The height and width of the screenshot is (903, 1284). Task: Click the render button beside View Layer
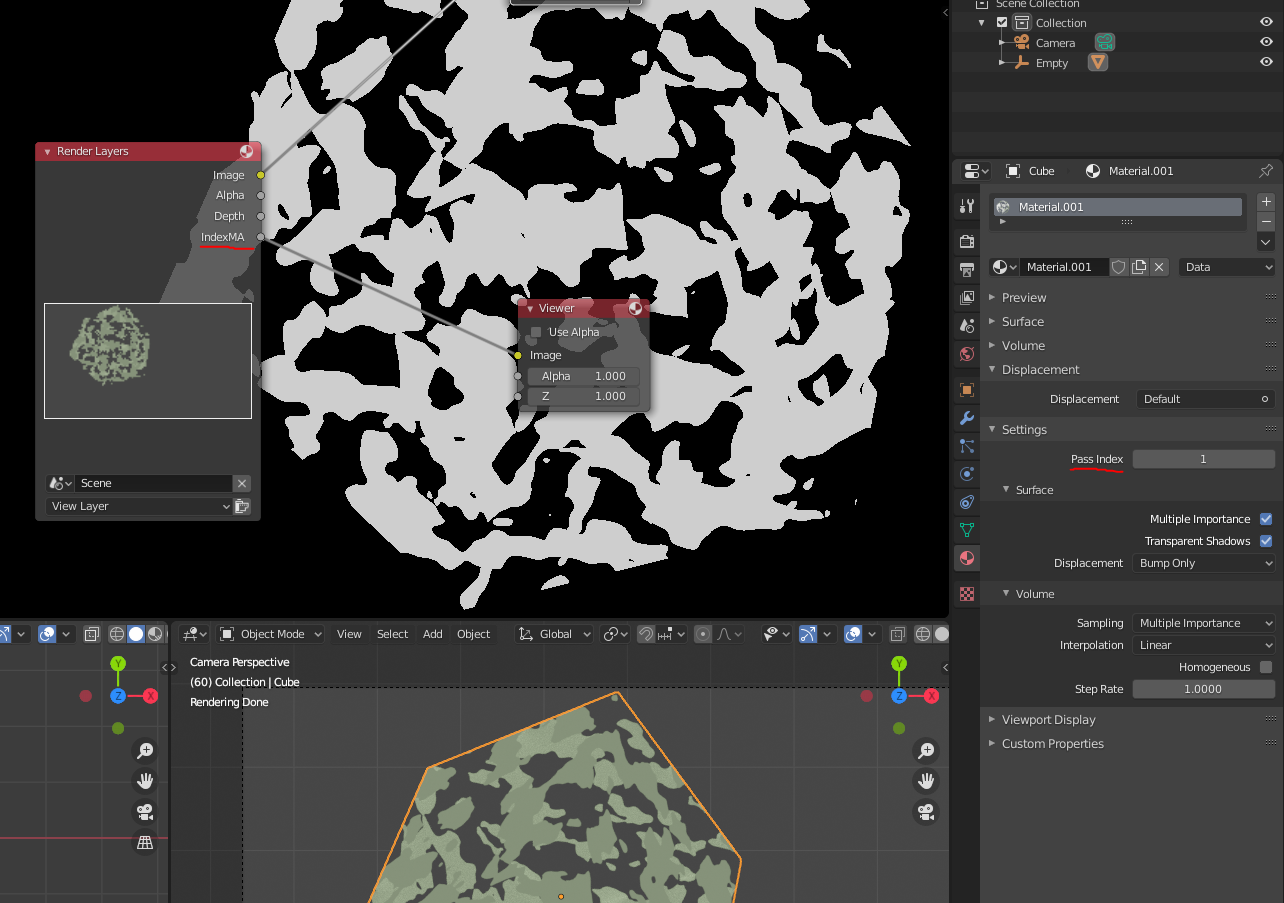242,506
